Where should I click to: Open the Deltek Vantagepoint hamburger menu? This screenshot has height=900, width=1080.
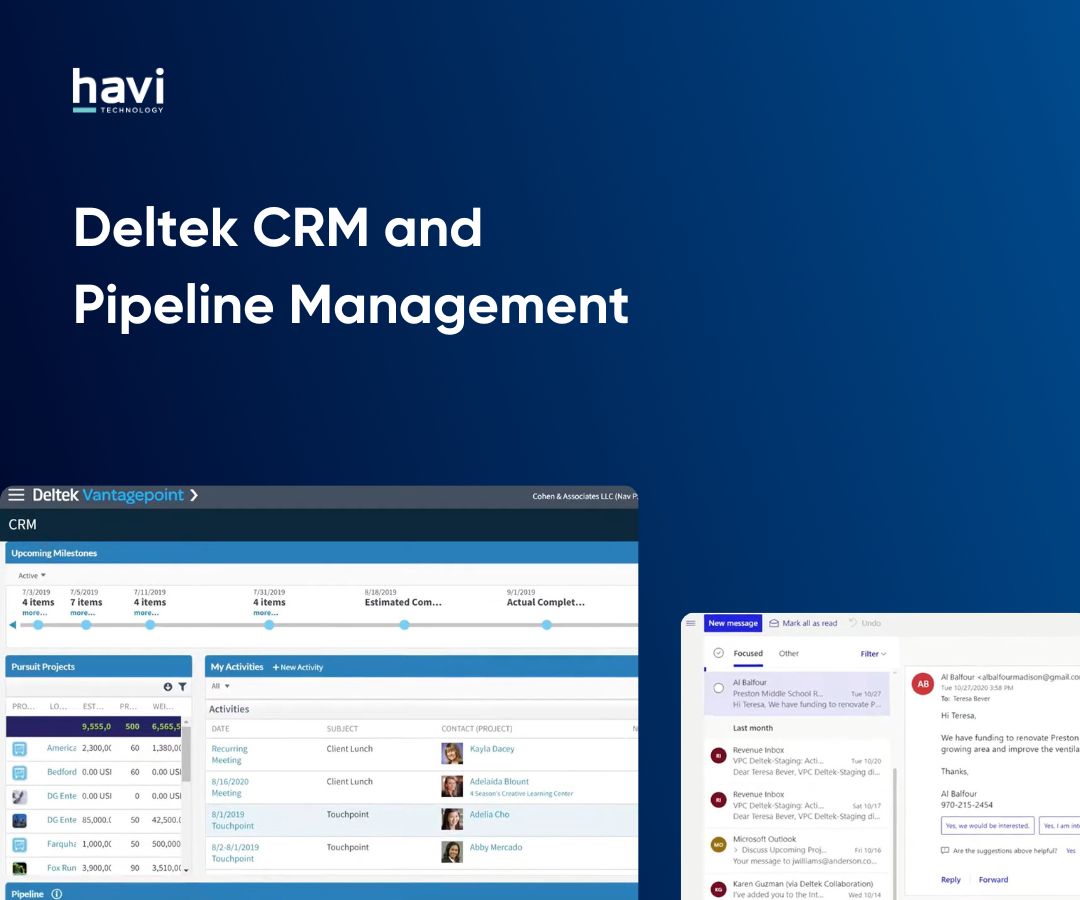tap(16, 495)
